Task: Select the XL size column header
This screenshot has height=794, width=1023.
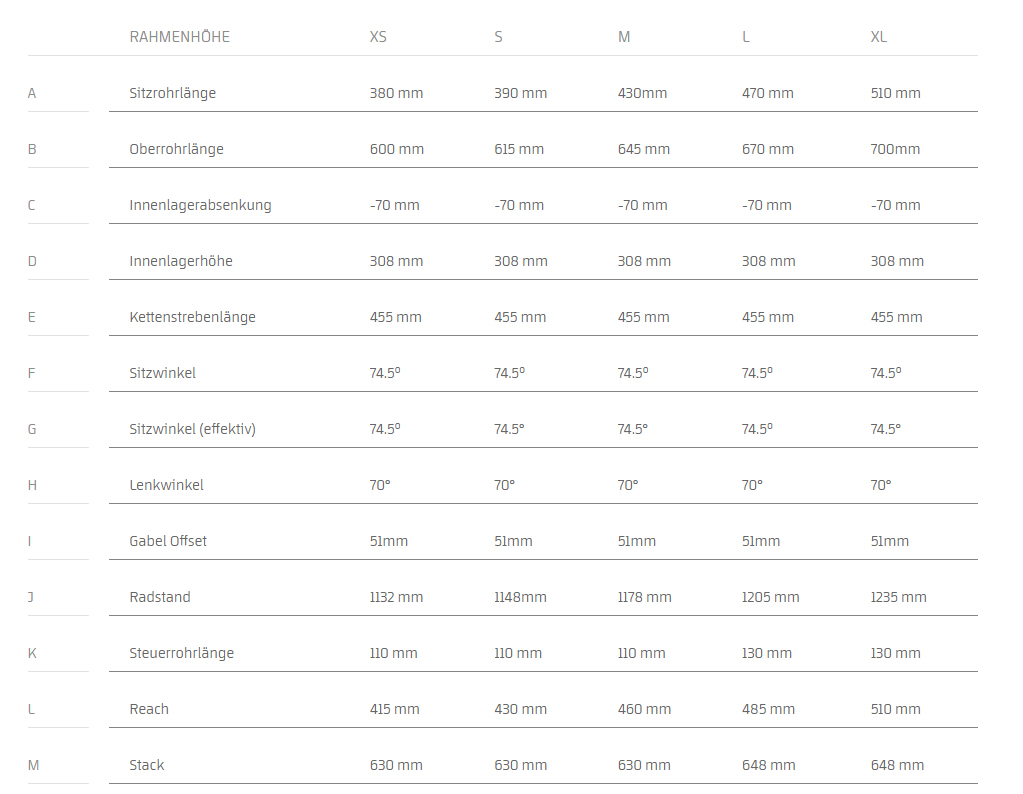Action: point(879,37)
